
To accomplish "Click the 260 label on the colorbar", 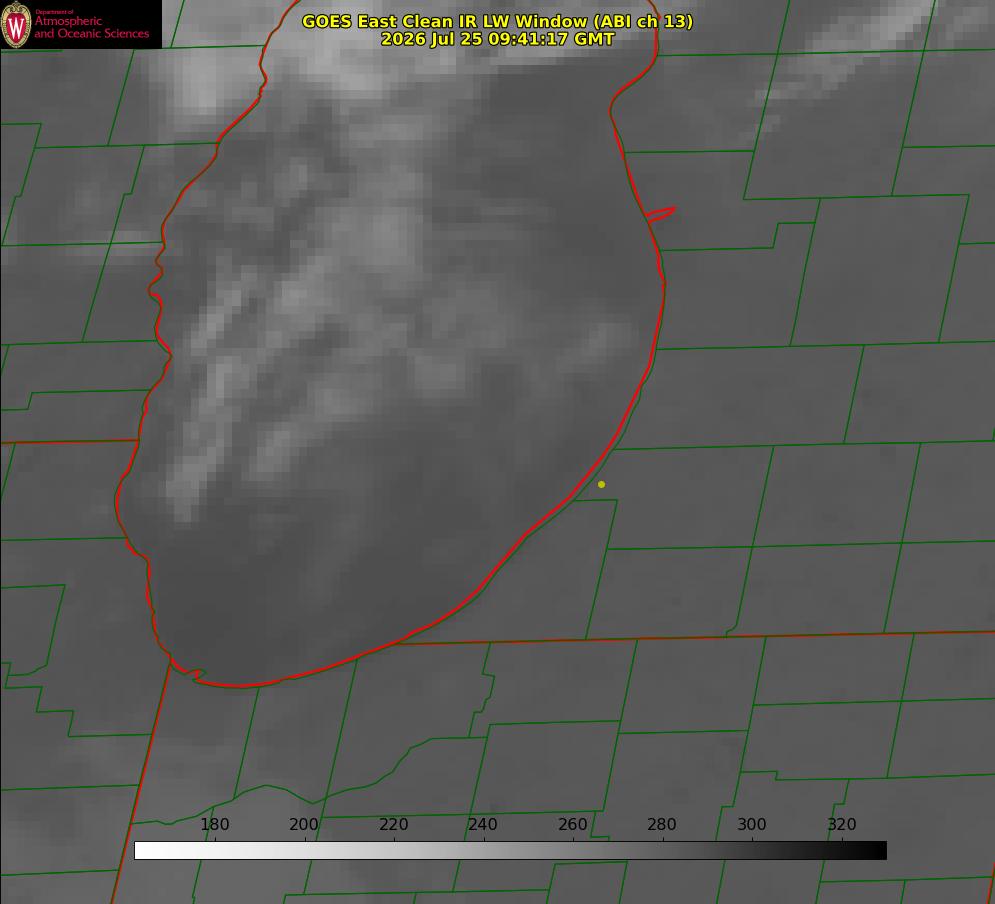I will tap(572, 824).
